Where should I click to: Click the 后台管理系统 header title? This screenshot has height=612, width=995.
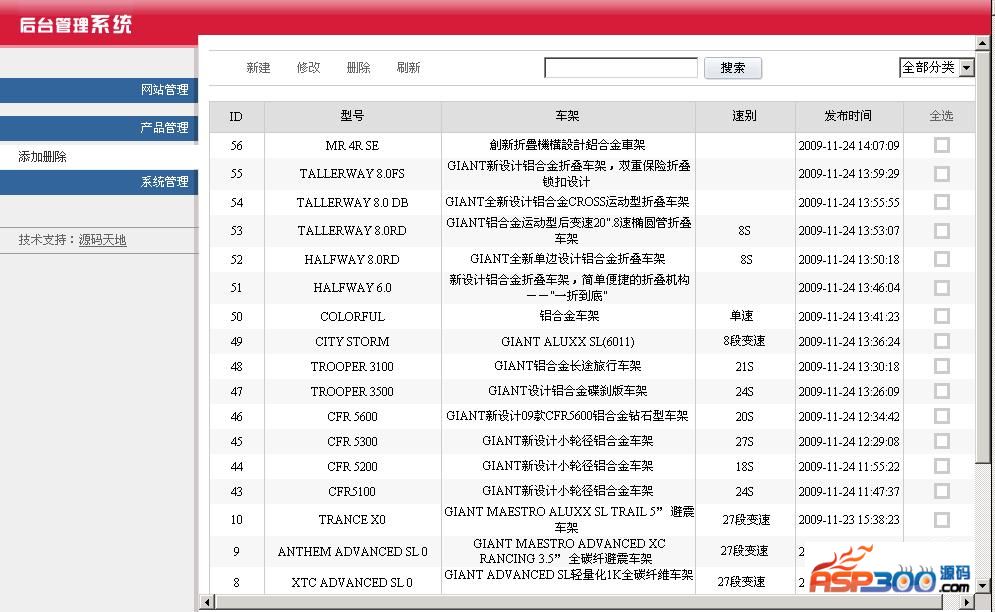tap(75, 24)
